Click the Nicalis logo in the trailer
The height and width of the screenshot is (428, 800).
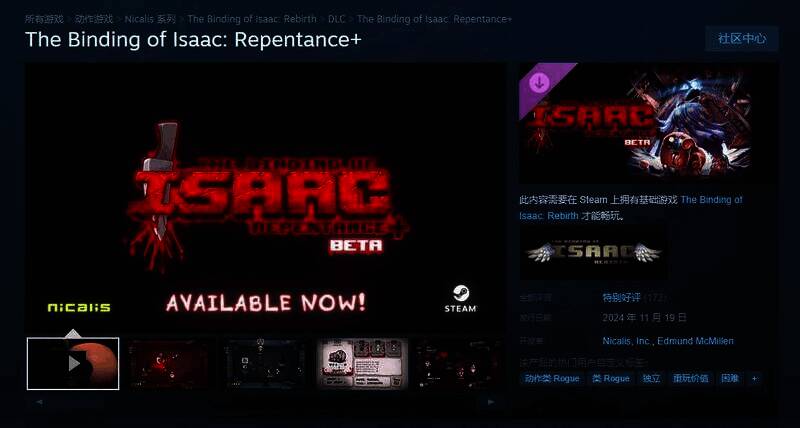(x=79, y=307)
